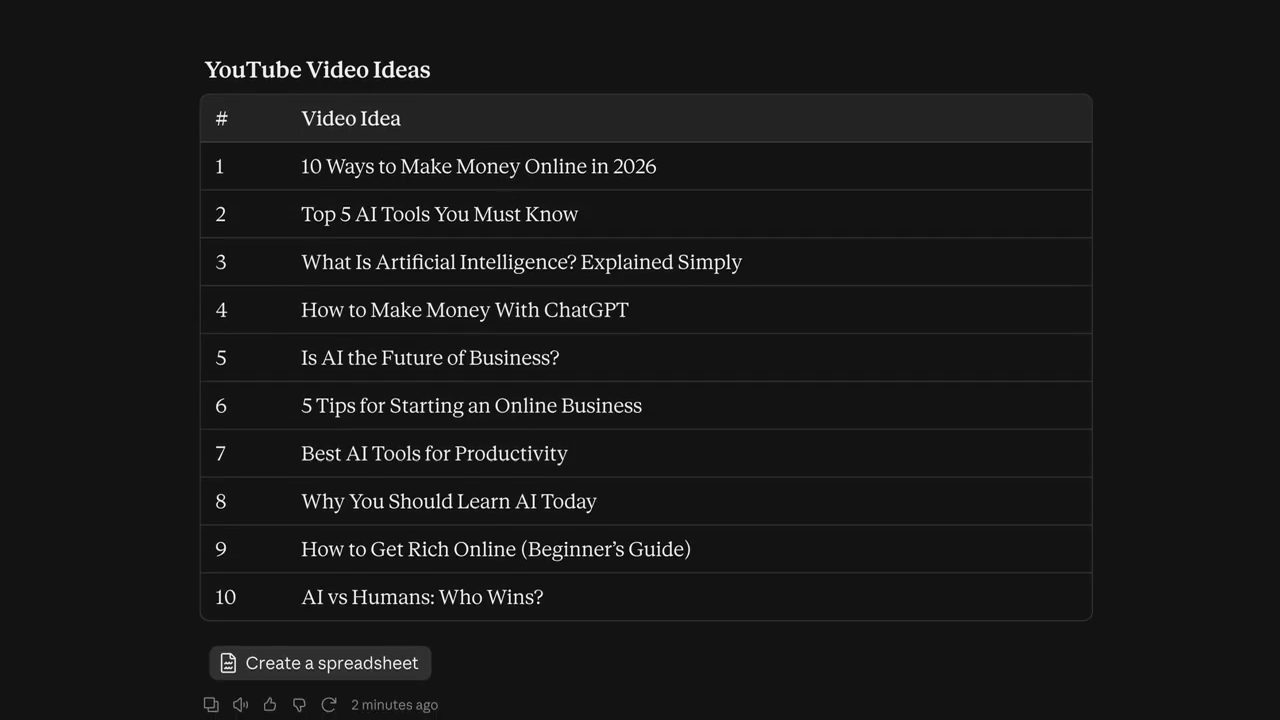1280x720 pixels.
Task: Give thumbs up to the response
Action: click(x=270, y=705)
